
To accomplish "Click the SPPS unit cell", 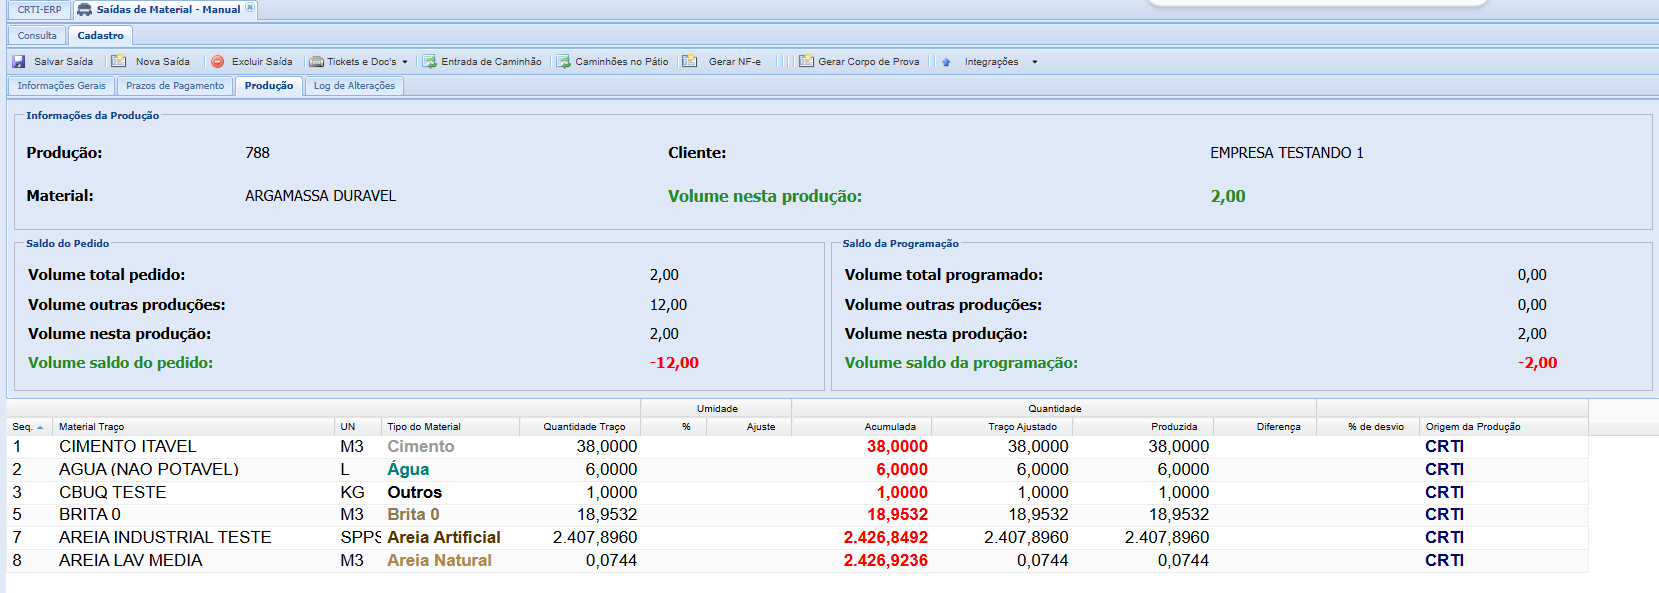I will 360,538.
